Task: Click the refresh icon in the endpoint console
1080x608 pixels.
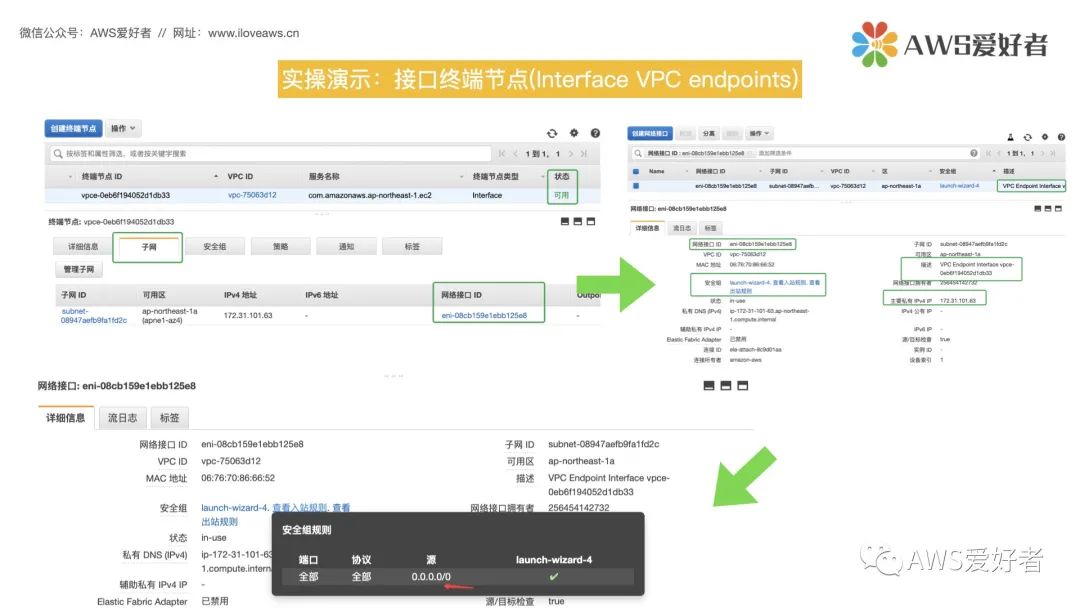Action: (x=552, y=133)
